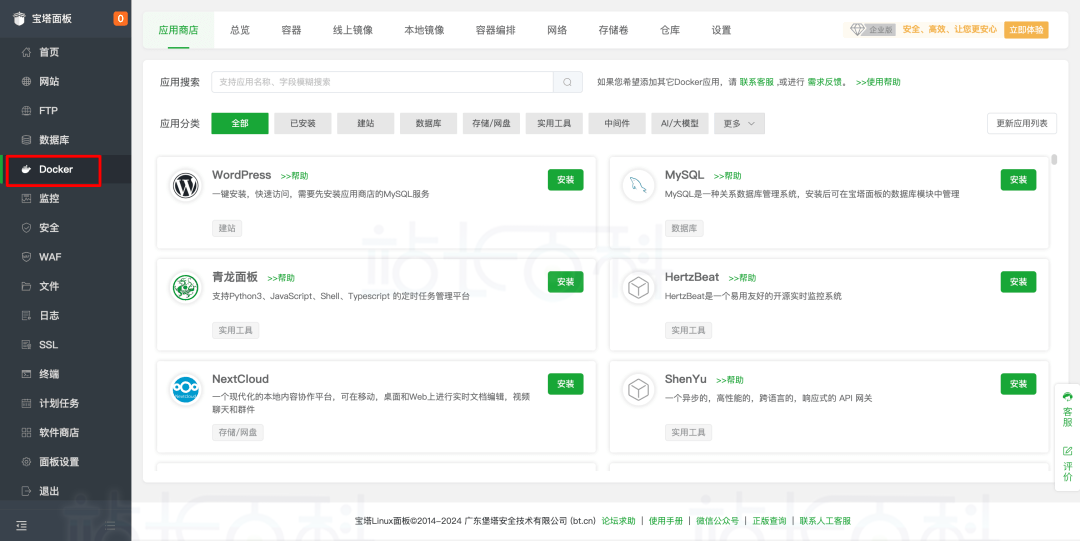Click the search magnifier icon button
Image resolution: width=1080 pixels, height=541 pixels.
(x=568, y=82)
